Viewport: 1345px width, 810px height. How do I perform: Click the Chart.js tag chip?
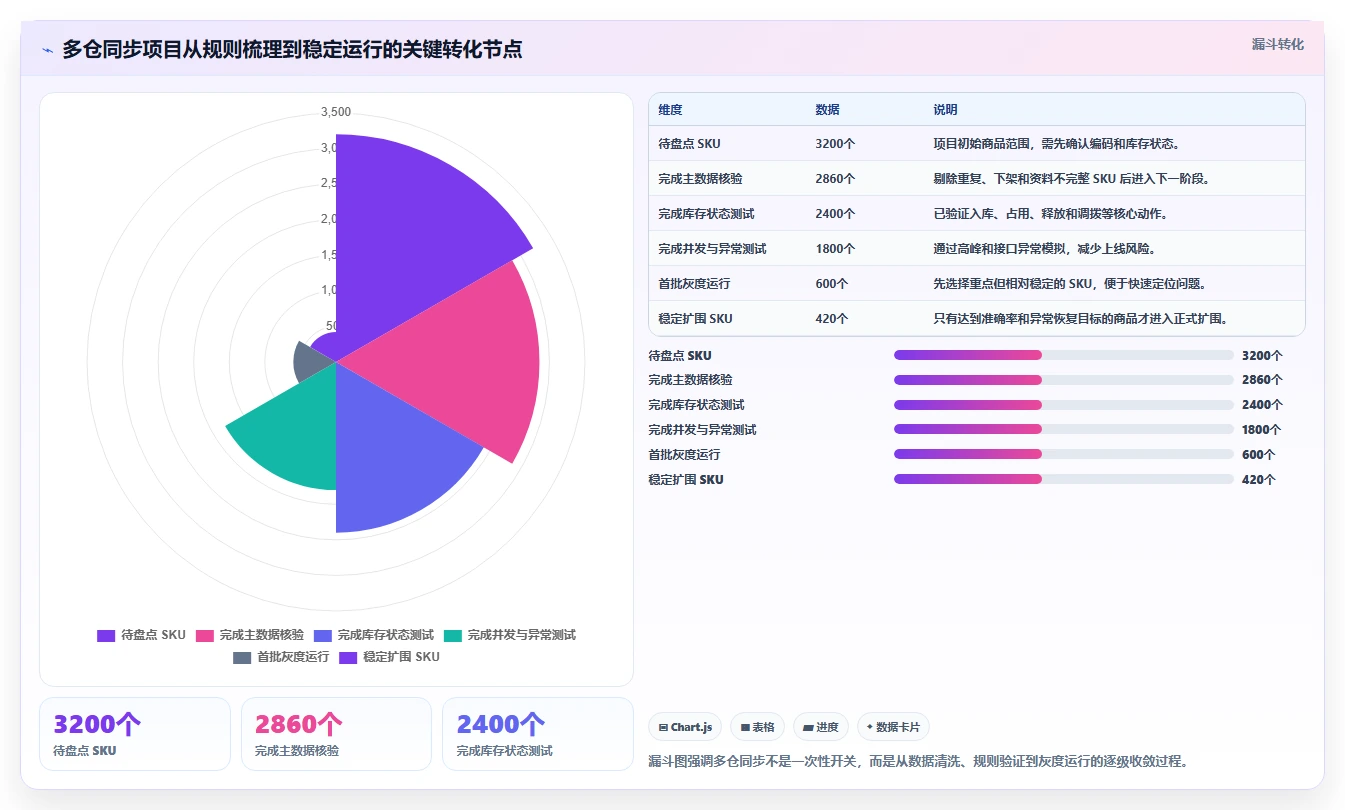(685, 727)
